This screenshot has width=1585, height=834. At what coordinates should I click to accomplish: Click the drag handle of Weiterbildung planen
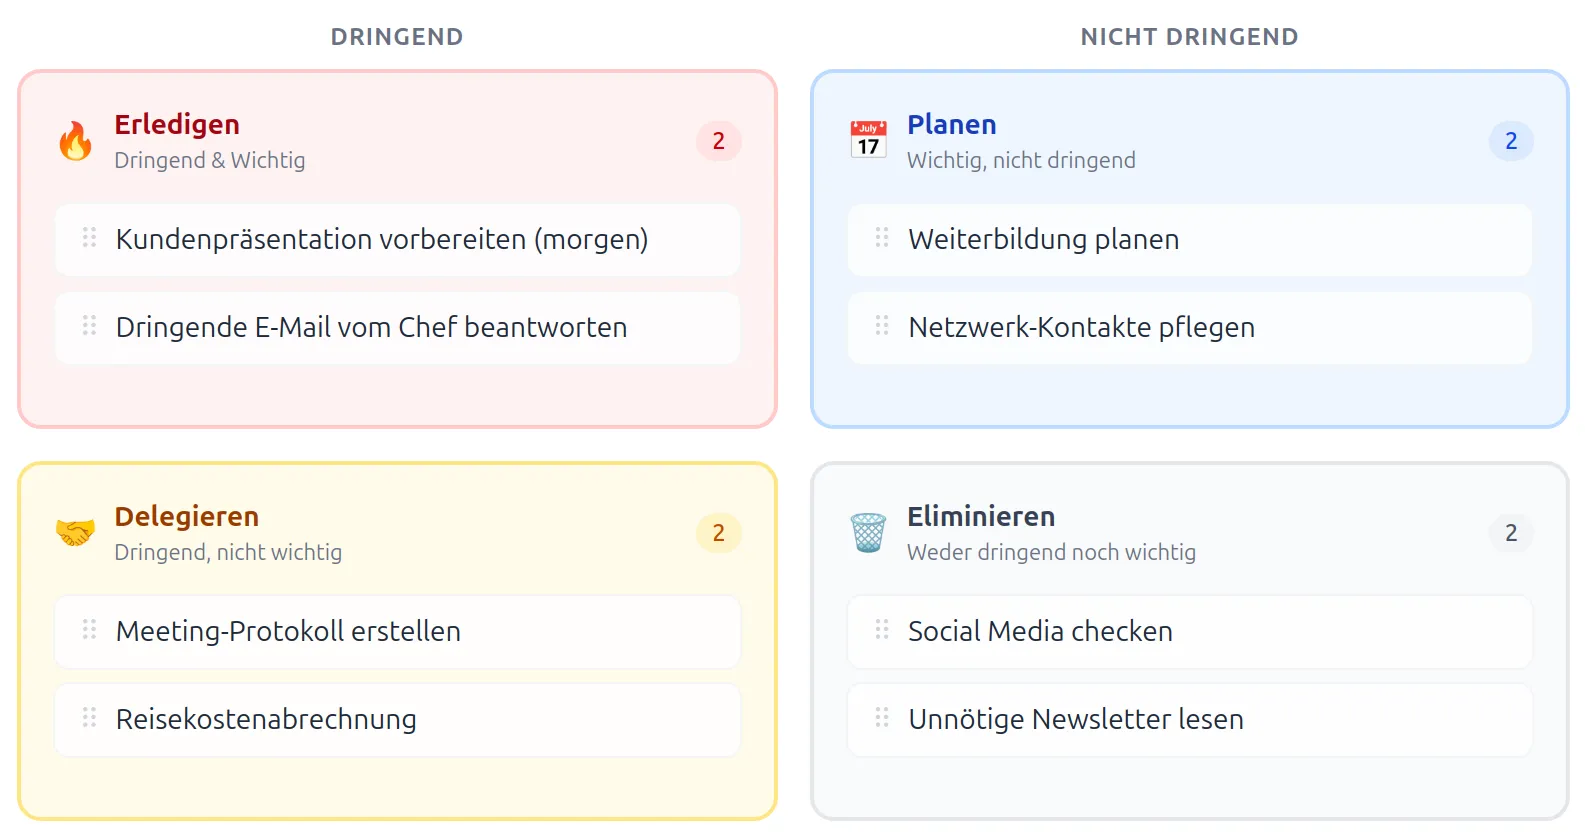point(881,239)
